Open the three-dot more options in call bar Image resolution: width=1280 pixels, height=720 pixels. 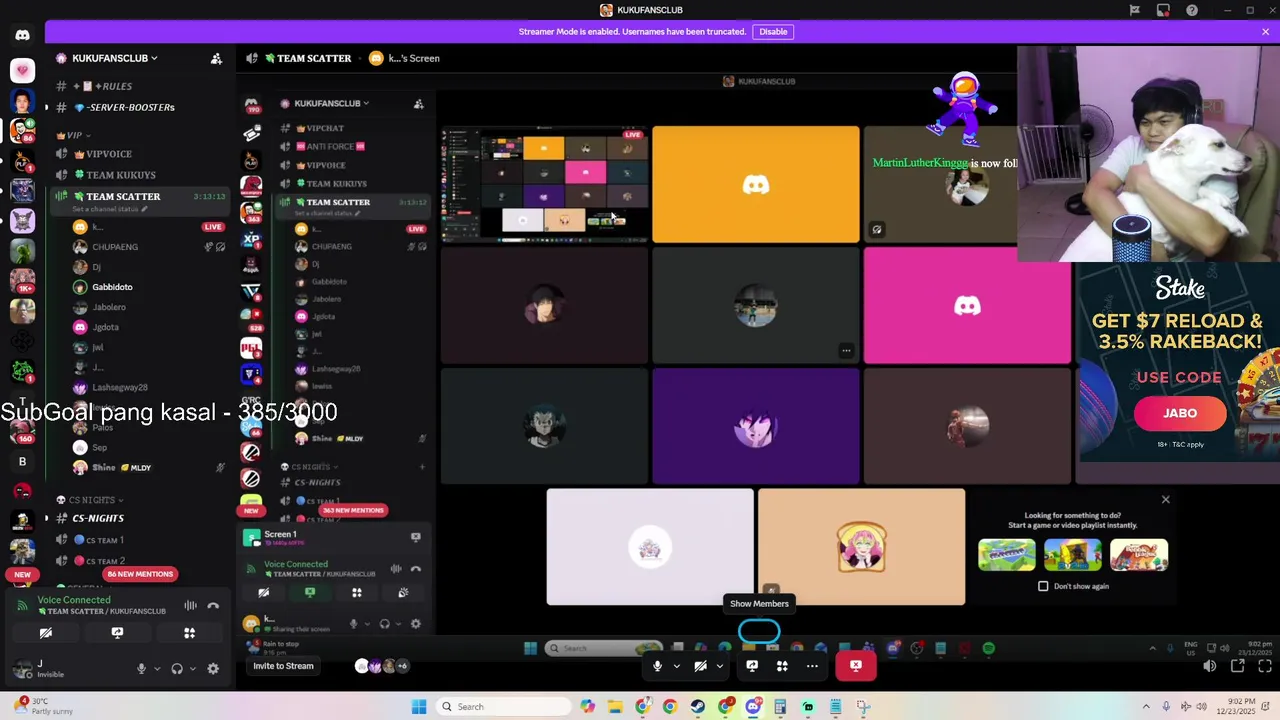812,666
